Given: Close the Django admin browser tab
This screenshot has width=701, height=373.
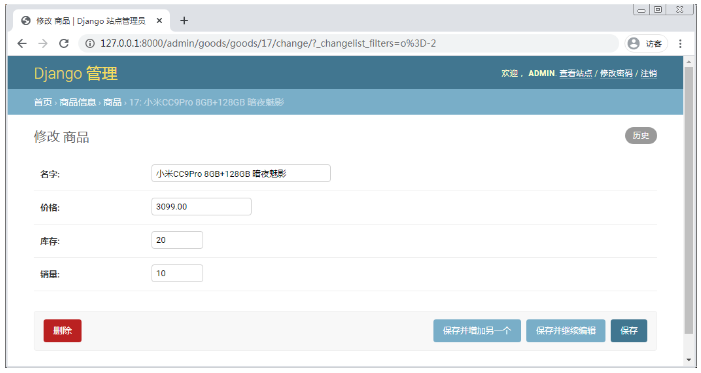Looking at the screenshot, I should pos(159,21).
